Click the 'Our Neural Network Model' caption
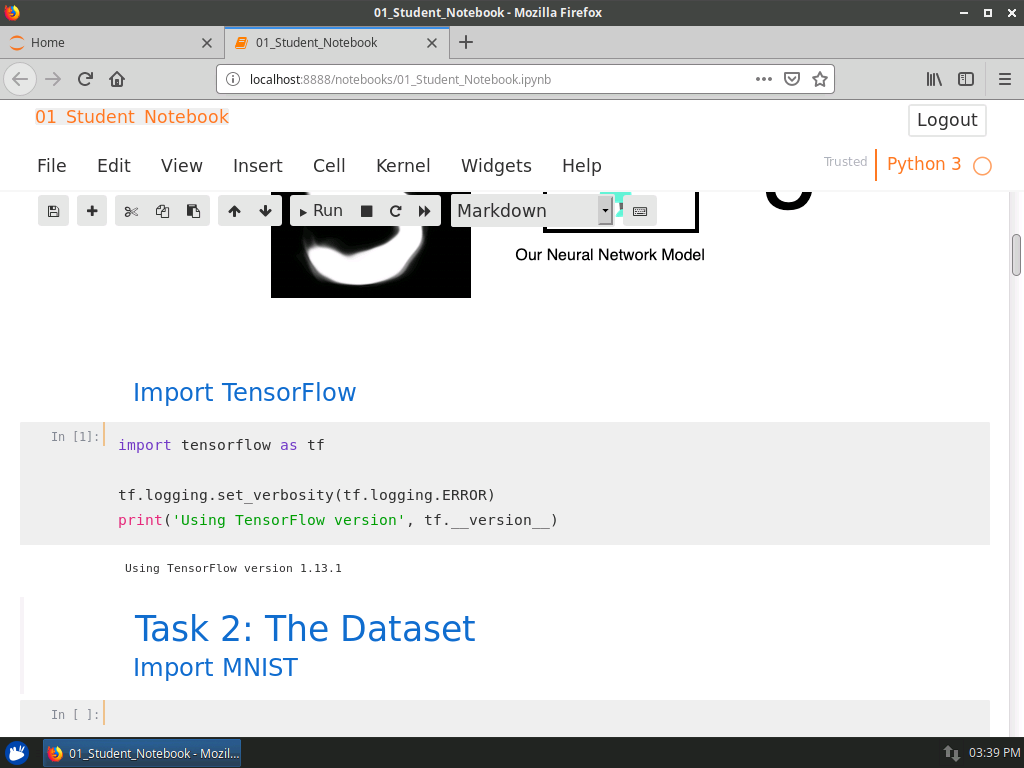Viewport: 1024px width, 768px height. [610, 255]
